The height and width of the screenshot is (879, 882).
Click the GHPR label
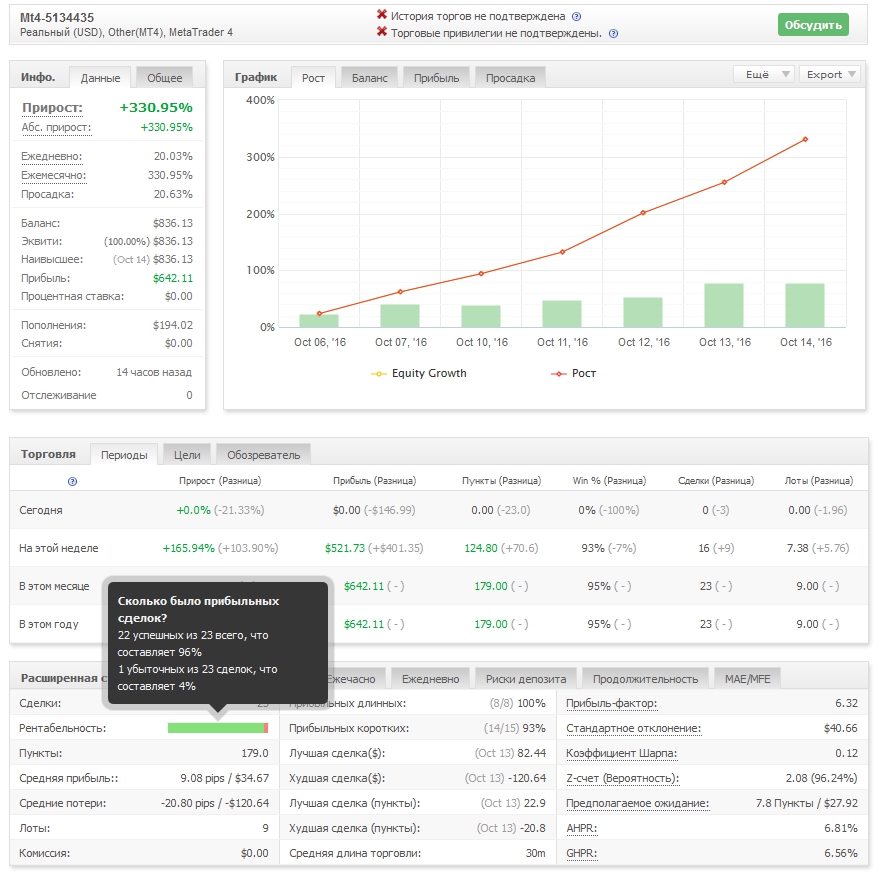pos(581,853)
